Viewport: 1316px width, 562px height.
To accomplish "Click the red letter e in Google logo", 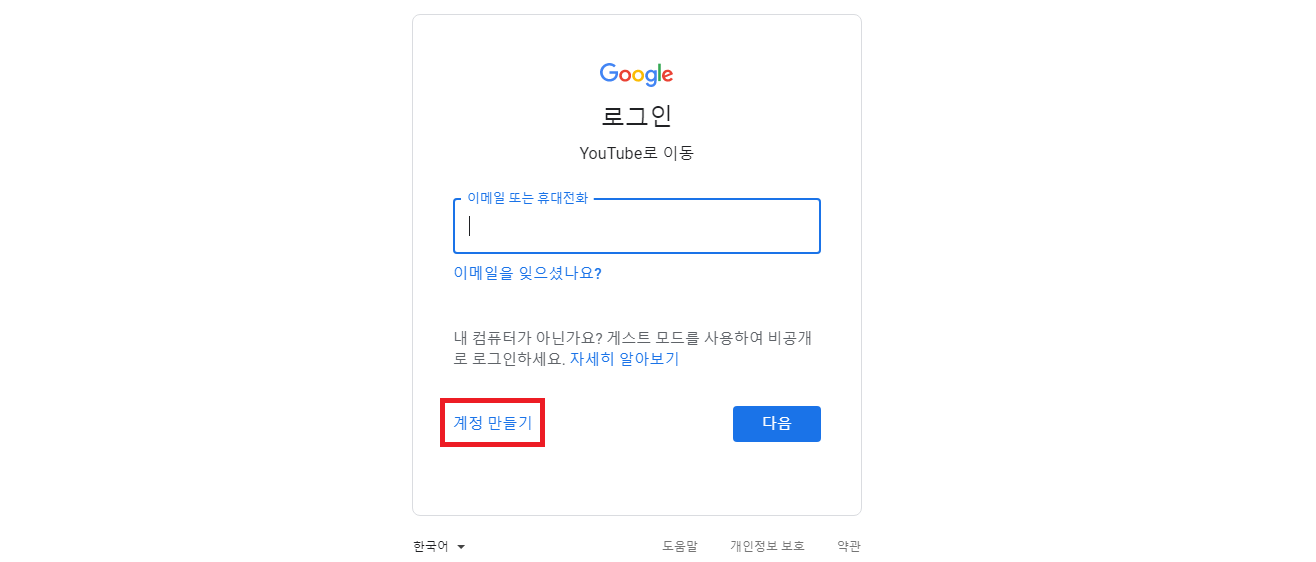I will point(667,76).
